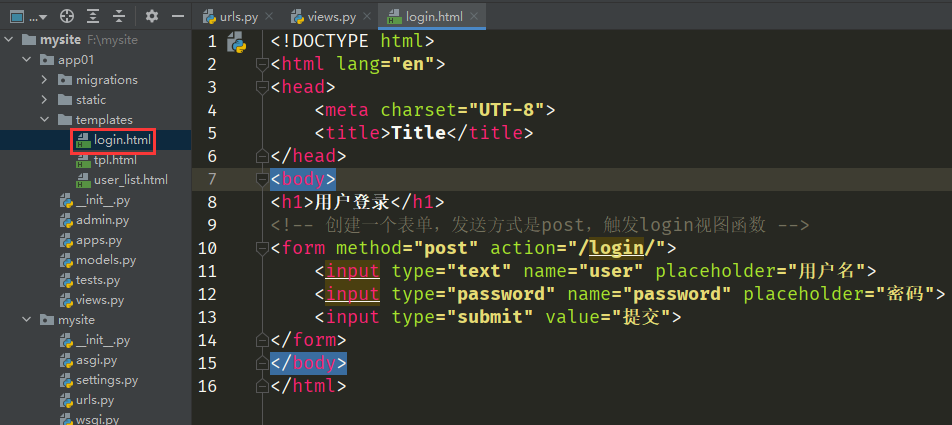This screenshot has width=952, height=425.
Task: Collapse the templates folder
Action: (x=45, y=120)
